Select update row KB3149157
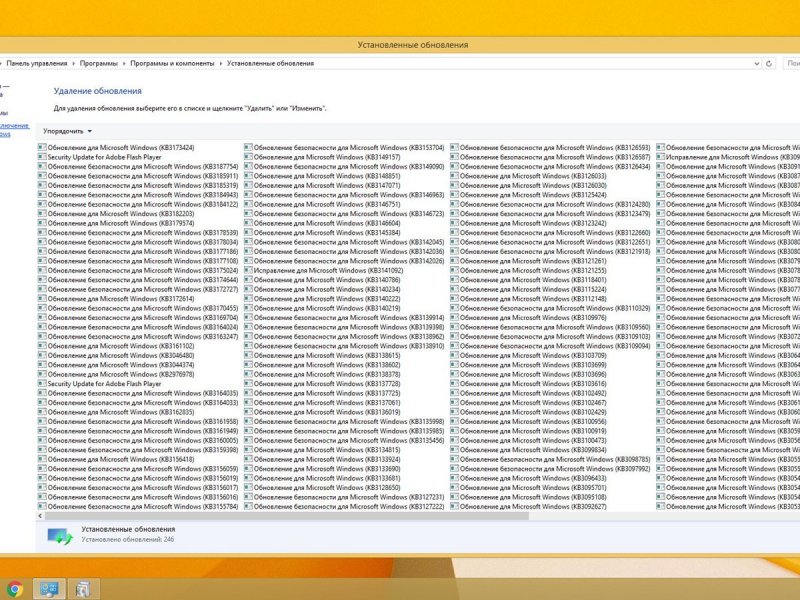The width and height of the screenshot is (800, 600). click(322, 157)
